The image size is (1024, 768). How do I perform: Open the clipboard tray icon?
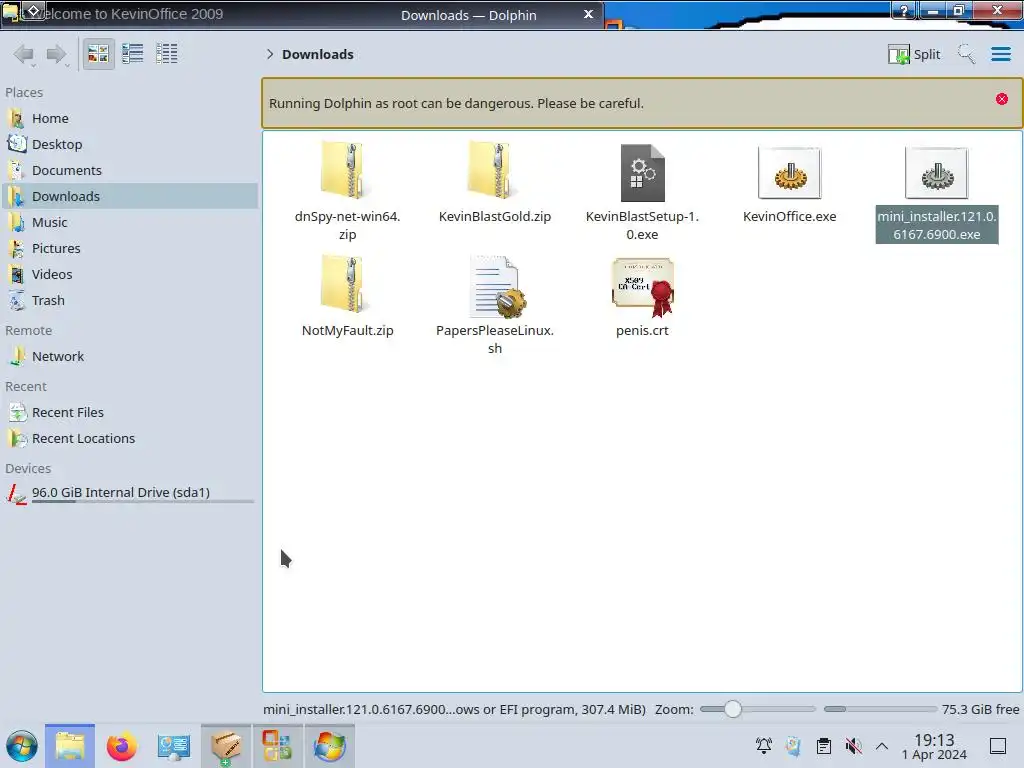(824, 745)
